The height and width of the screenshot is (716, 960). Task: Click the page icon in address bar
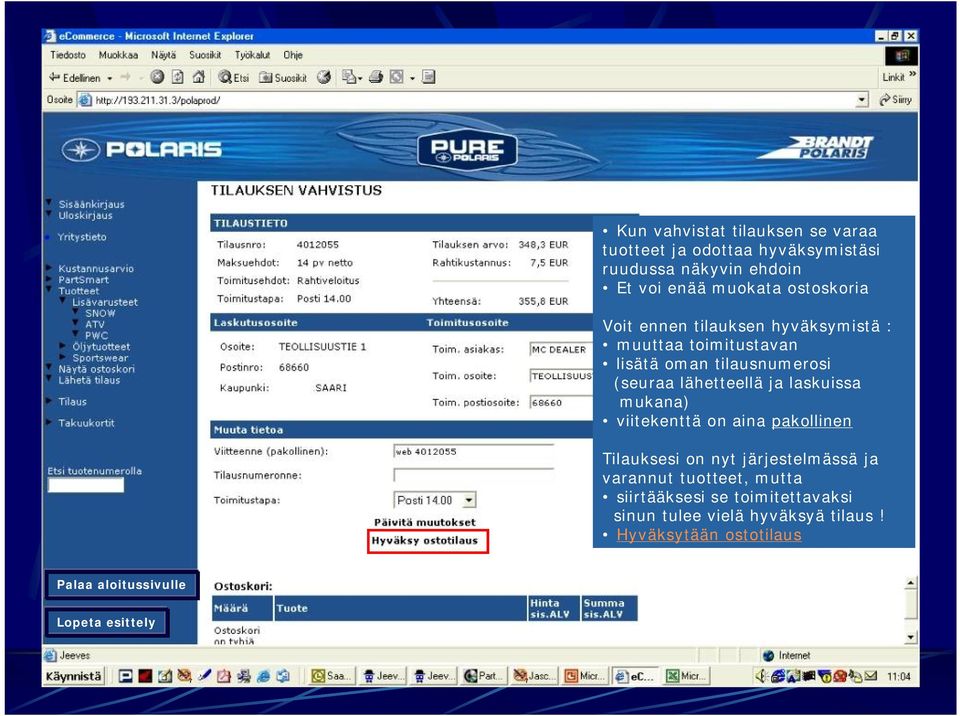[x=85, y=100]
